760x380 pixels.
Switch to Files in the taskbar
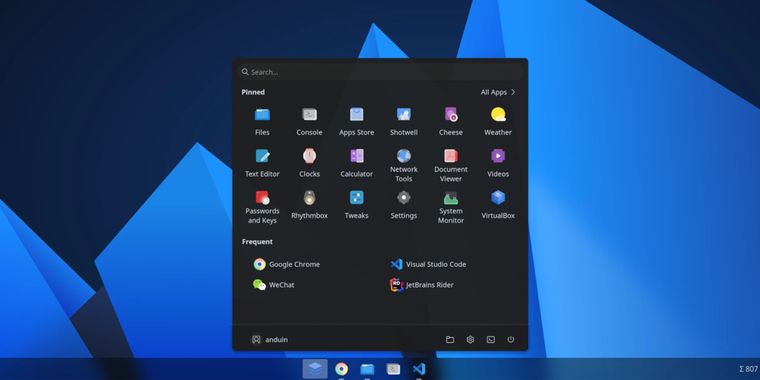point(367,369)
